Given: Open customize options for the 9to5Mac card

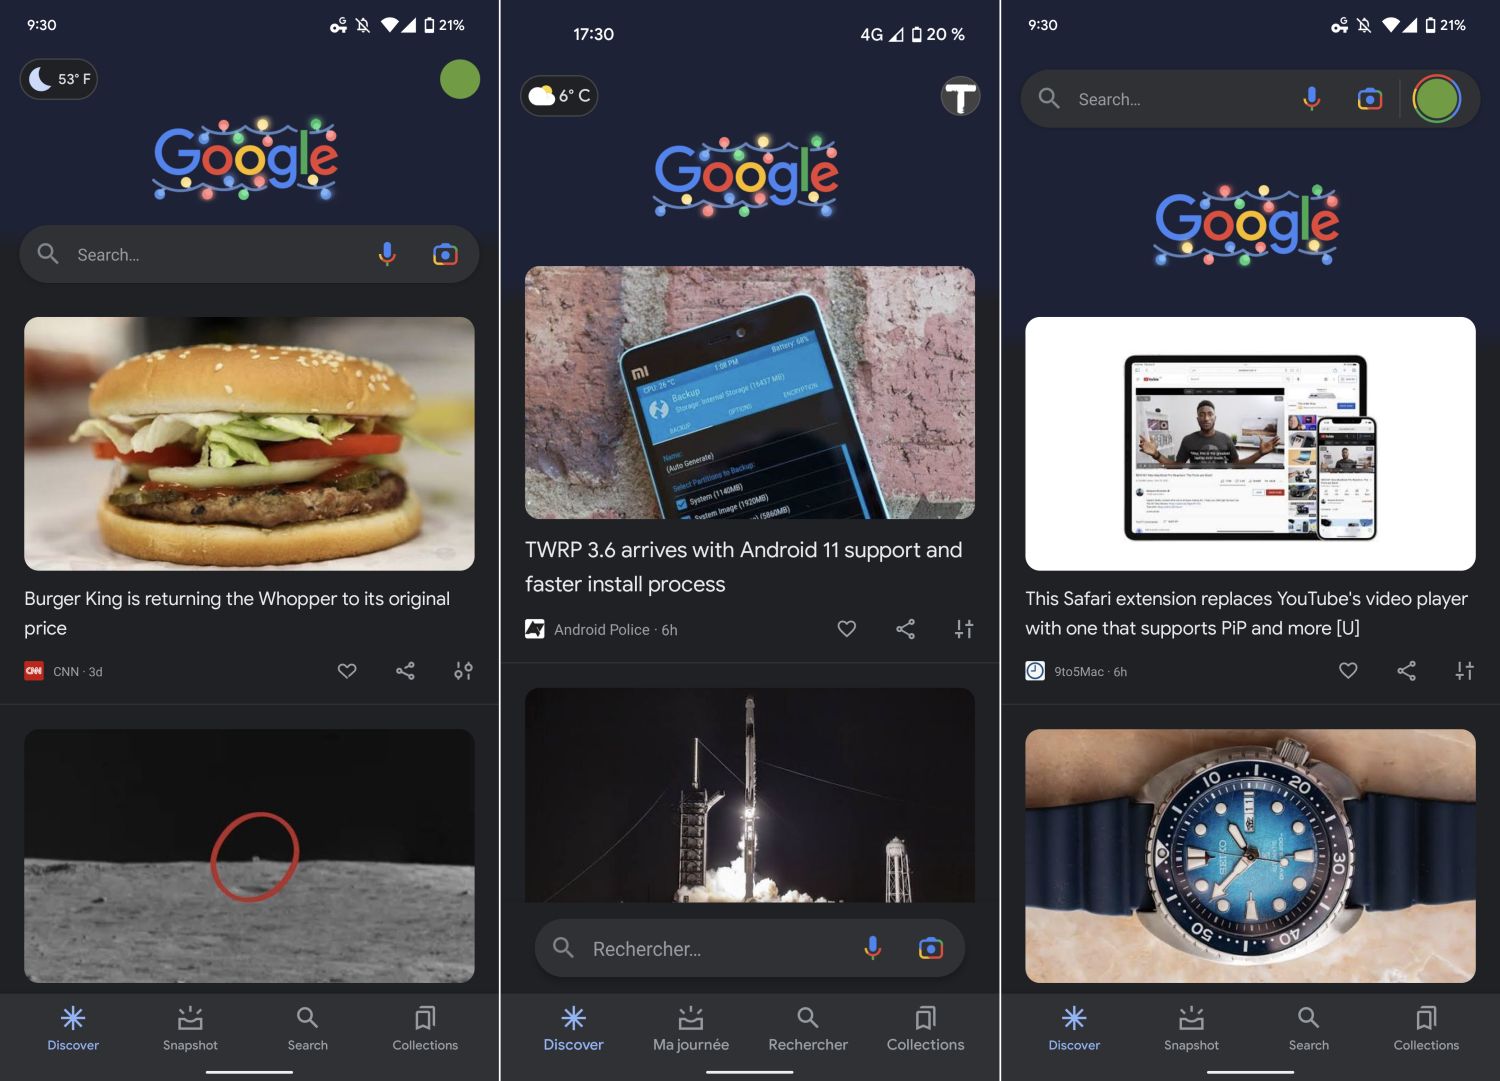Looking at the screenshot, I should 1464,671.
